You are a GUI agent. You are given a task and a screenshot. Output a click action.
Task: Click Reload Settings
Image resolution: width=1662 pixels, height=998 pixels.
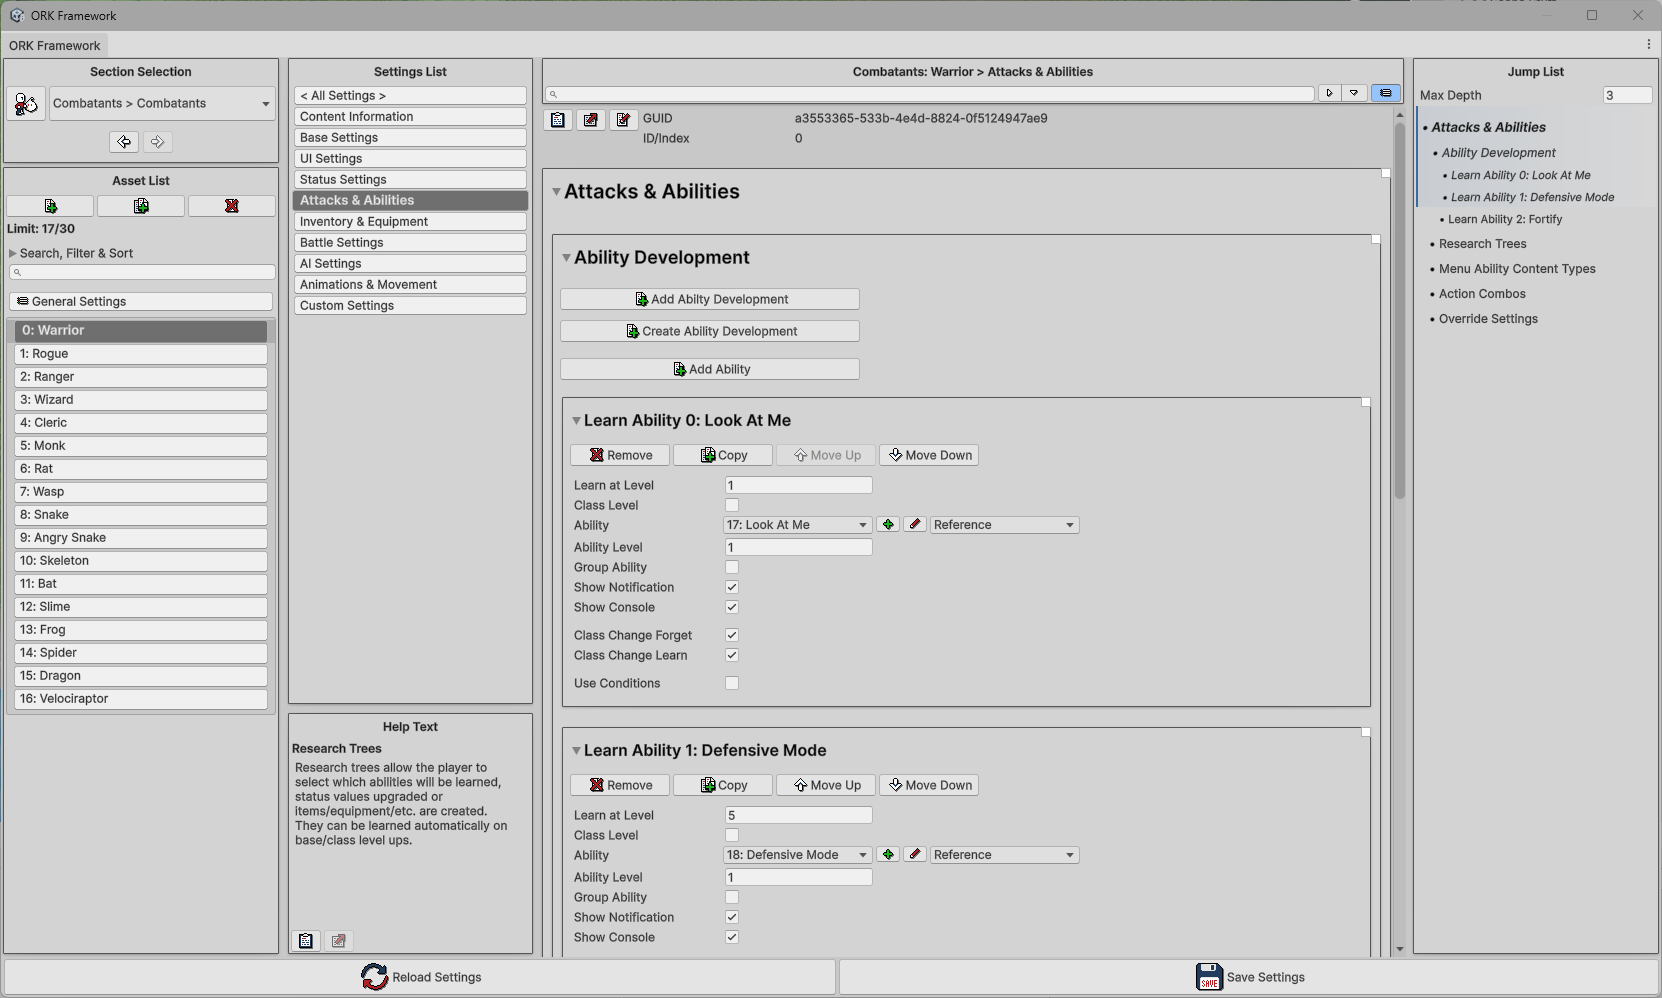tap(420, 977)
